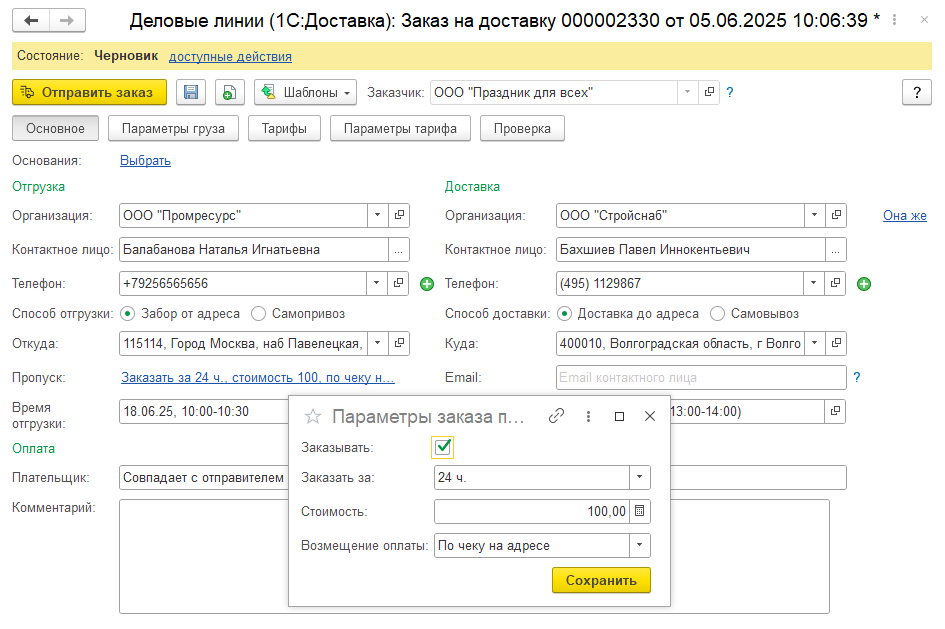Image resolution: width=945 pixels, height=629 pixels.
Task: Switch to the Параметры груза tab
Action: (173, 128)
